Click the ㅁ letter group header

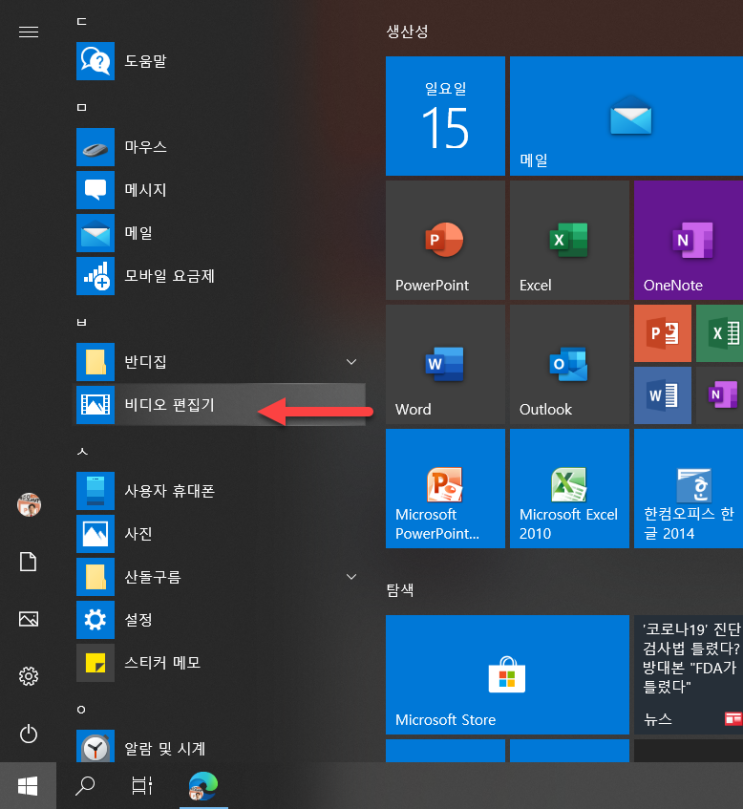click(82, 107)
